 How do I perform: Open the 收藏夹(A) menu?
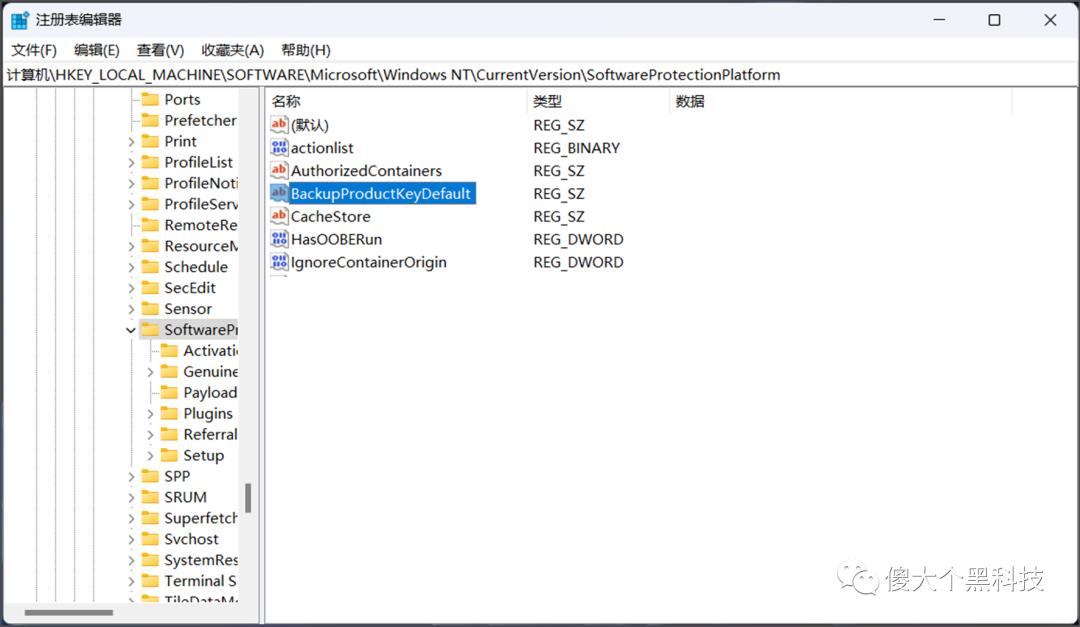231,49
